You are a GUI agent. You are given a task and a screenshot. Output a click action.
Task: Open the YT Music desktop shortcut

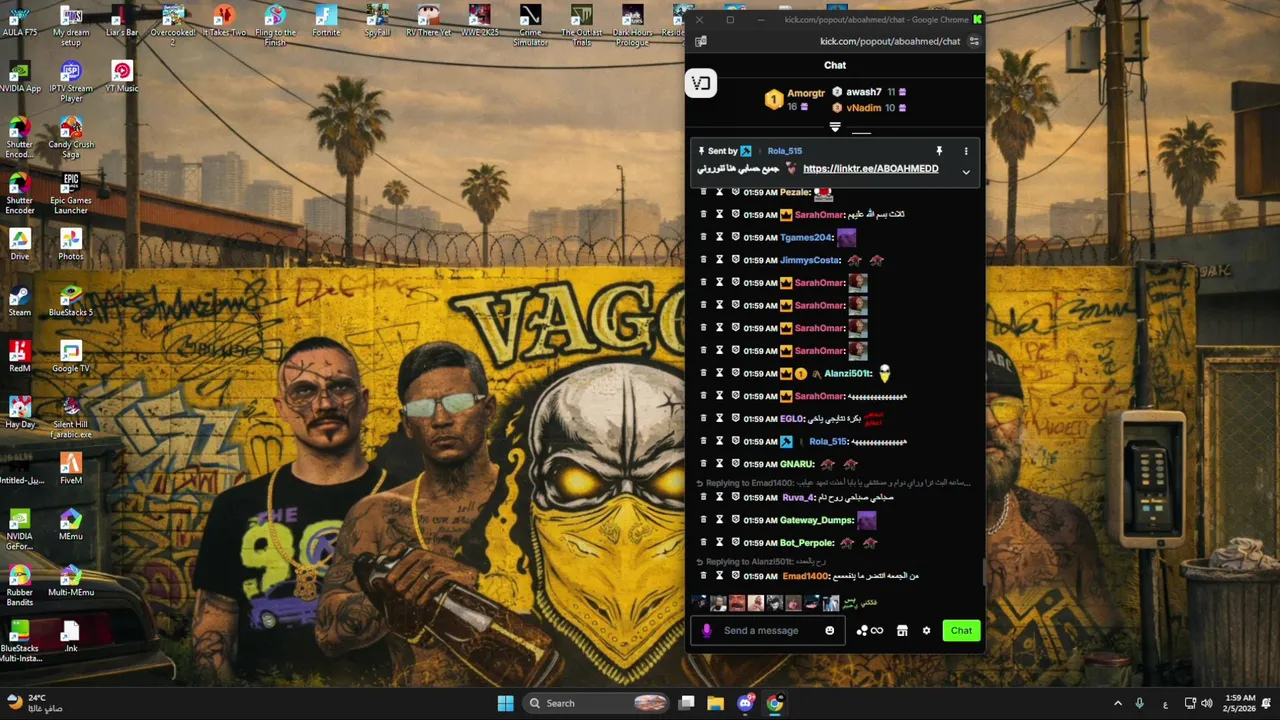pyautogui.click(x=122, y=77)
